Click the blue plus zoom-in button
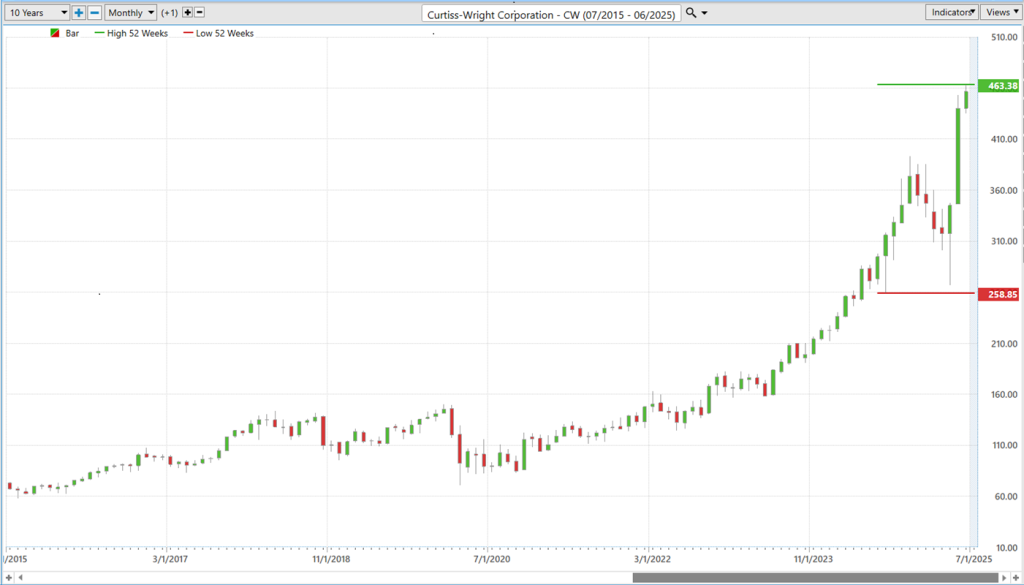 pos(79,12)
